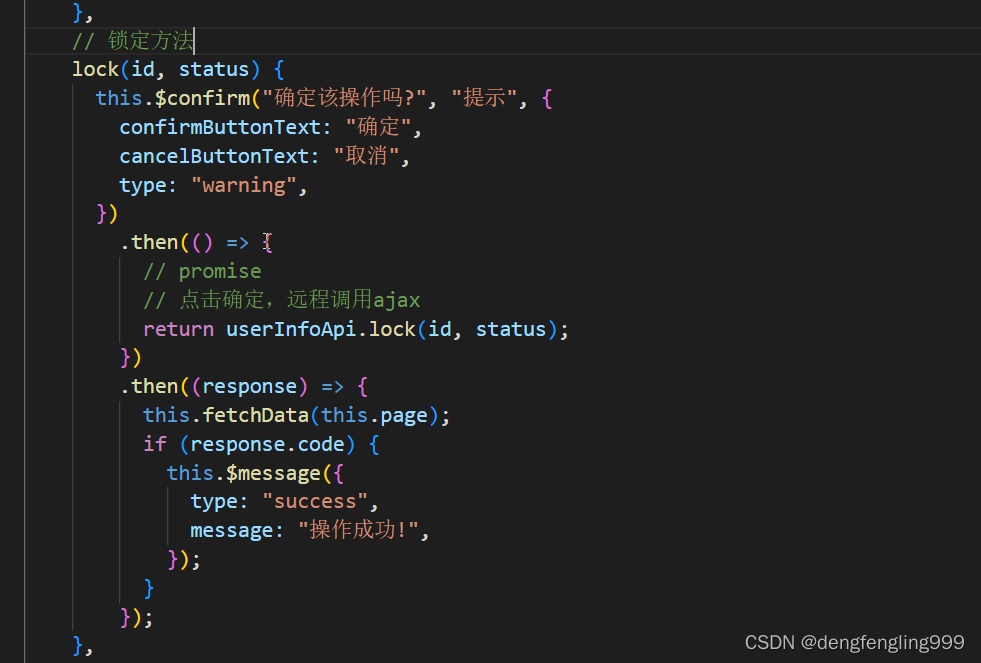Click 'status' parameter in lock declaration
This screenshot has width=981, height=663.
coord(214,69)
